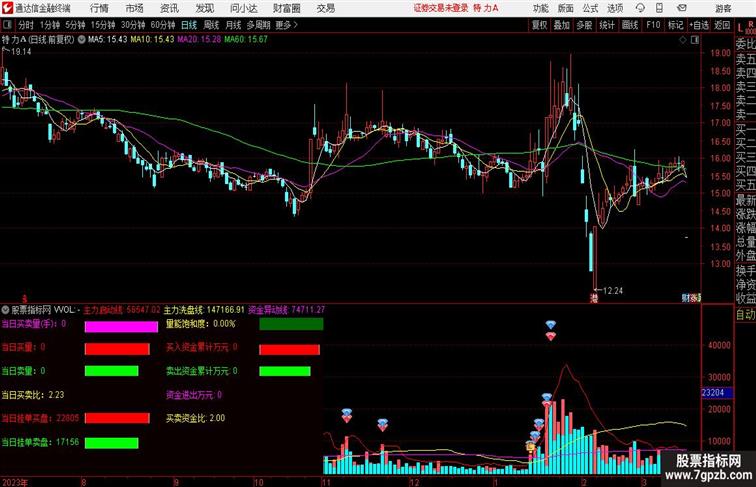Click the 23204 volume value label

[x=716, y=393]
